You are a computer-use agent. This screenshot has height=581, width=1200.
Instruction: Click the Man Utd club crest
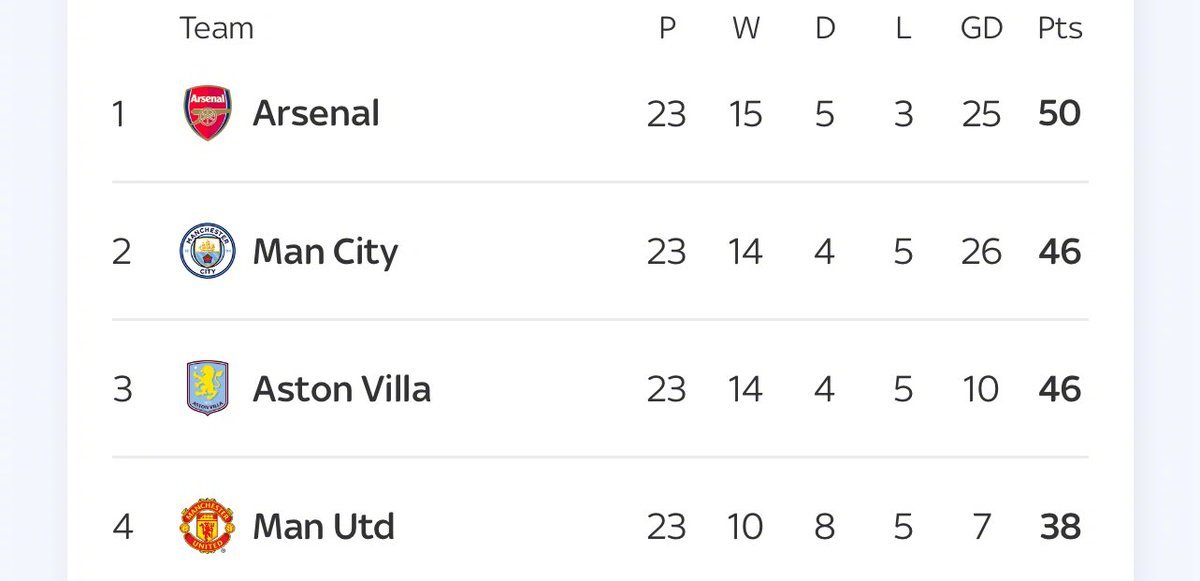(x=207, y=526)
